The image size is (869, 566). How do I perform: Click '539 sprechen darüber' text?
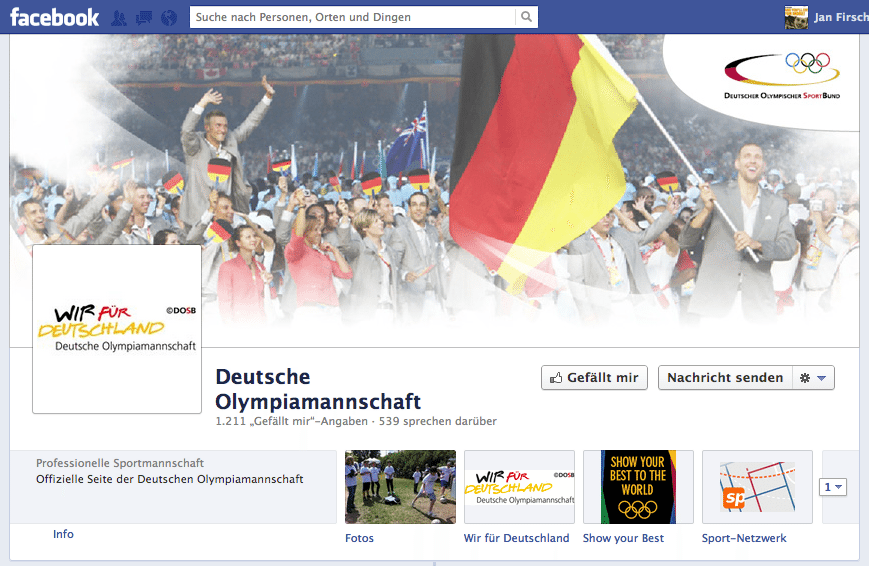coord(438,421)
